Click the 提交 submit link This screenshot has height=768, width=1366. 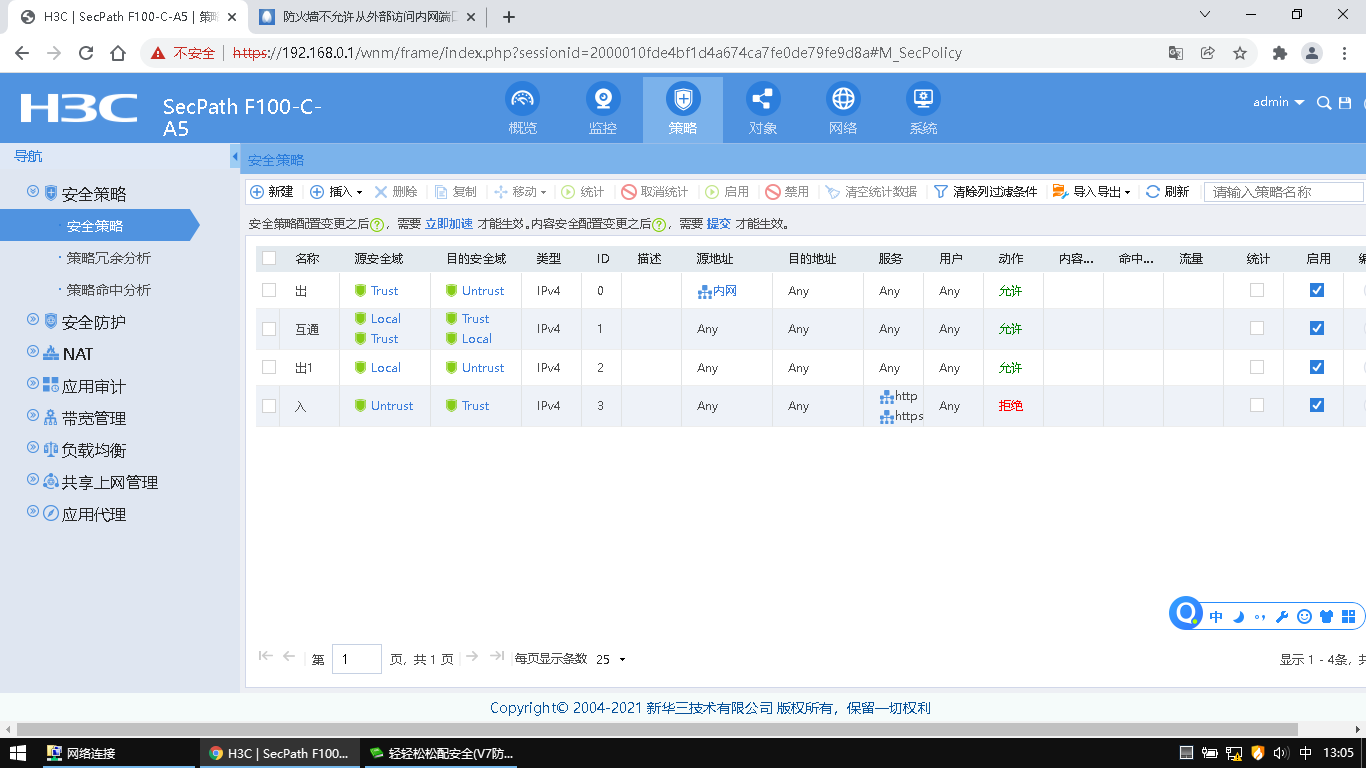pos(718,224)
